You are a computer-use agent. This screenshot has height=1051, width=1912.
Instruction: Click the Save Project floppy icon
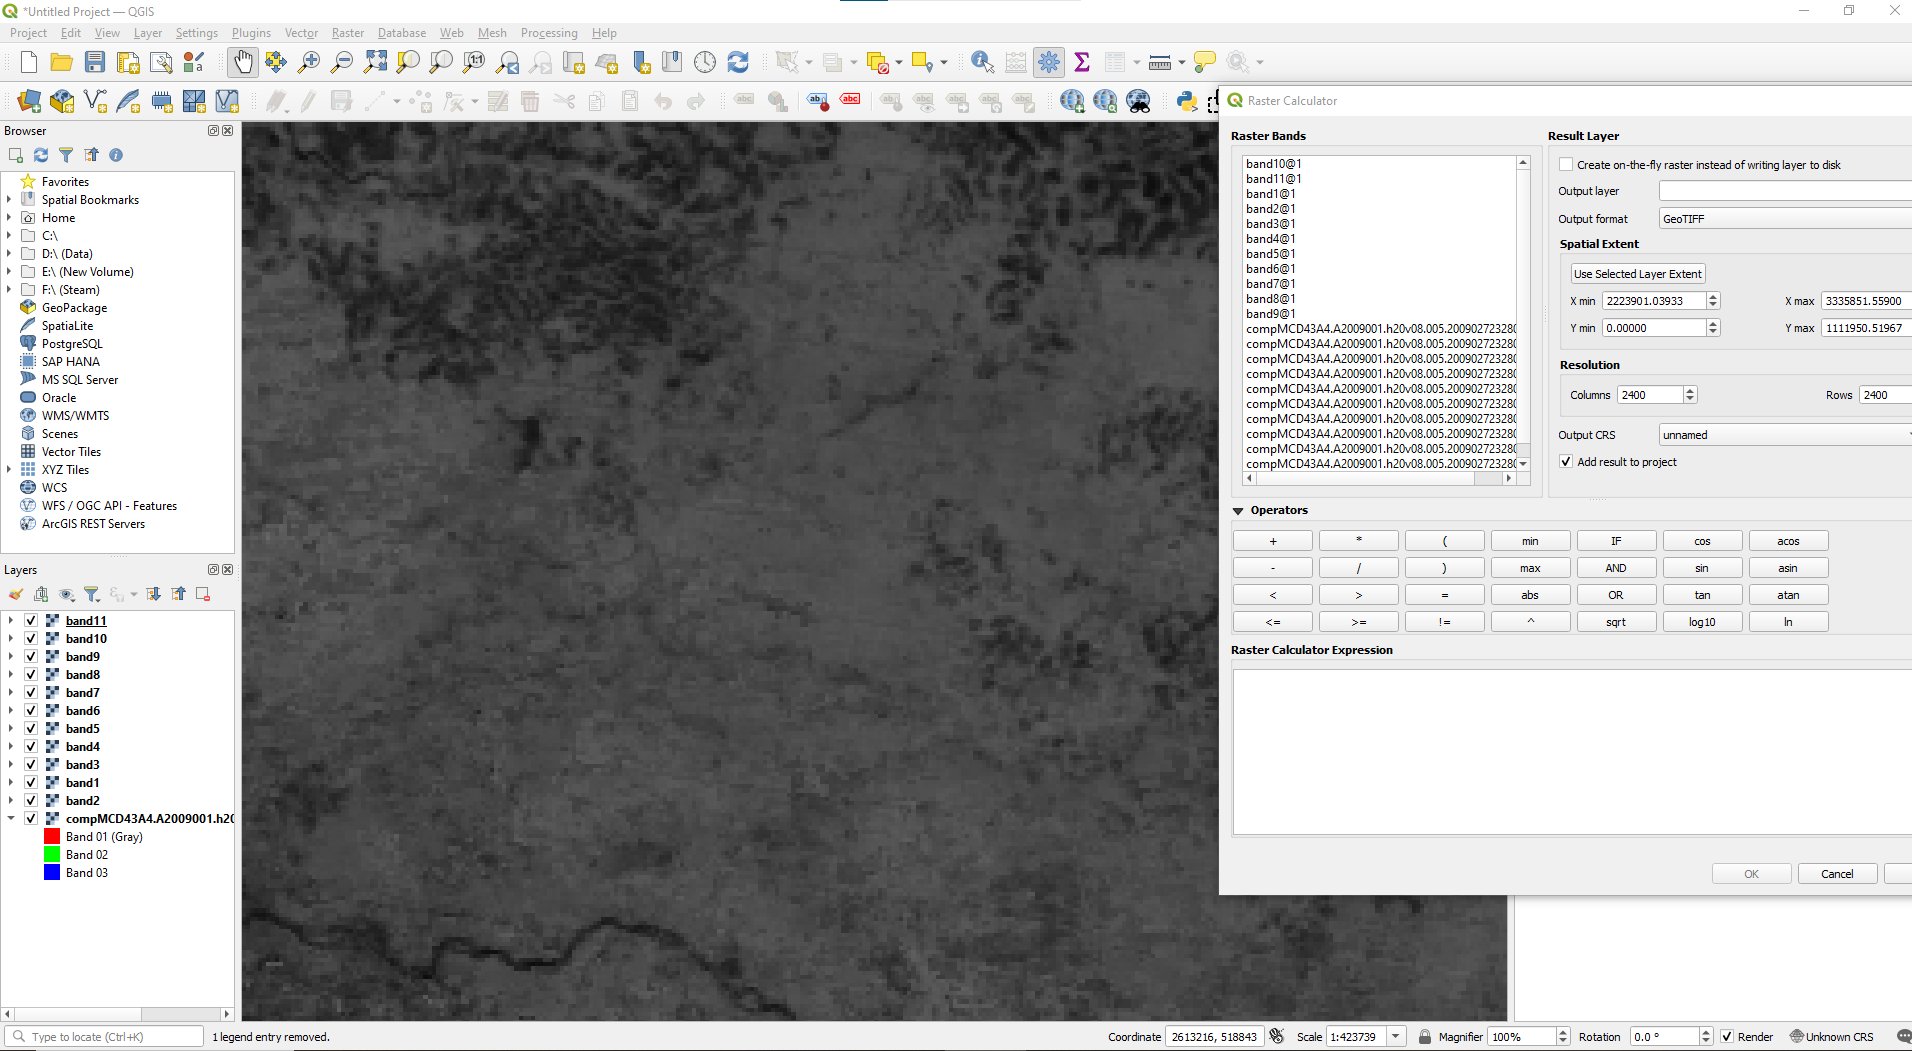95,62
